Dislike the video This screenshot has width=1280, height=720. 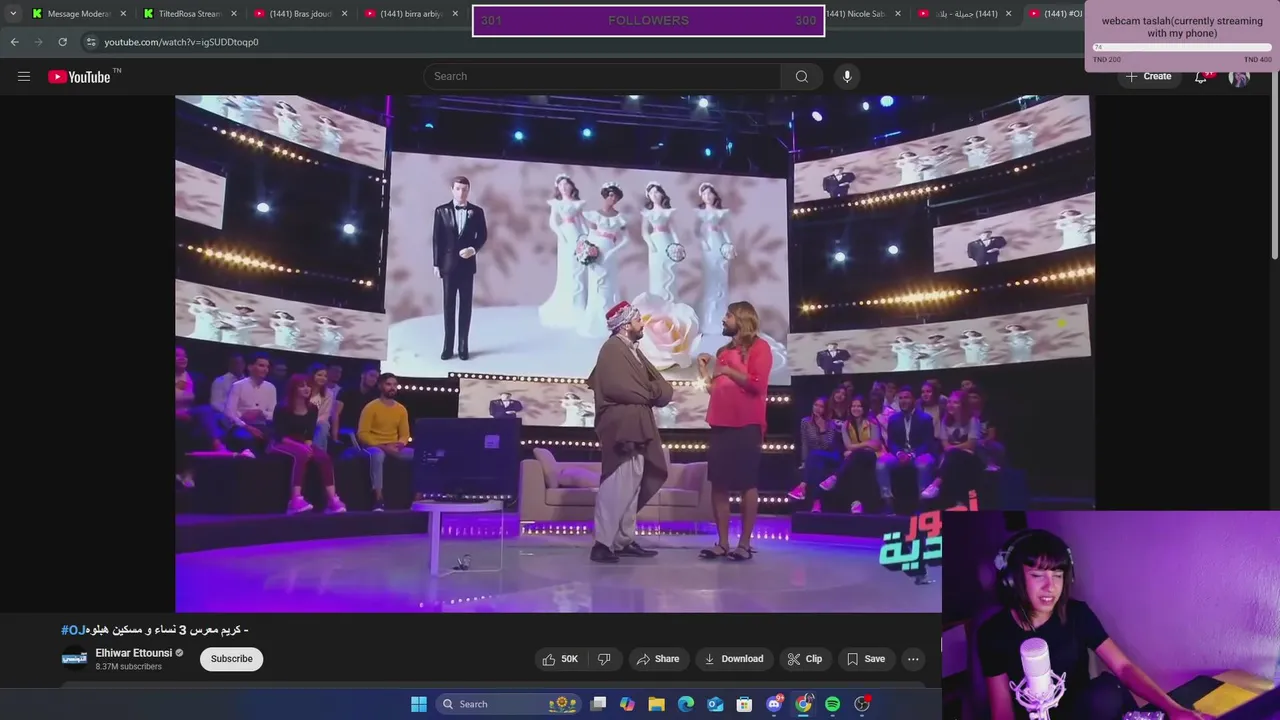pyautogui.click(x=604, y=659)
